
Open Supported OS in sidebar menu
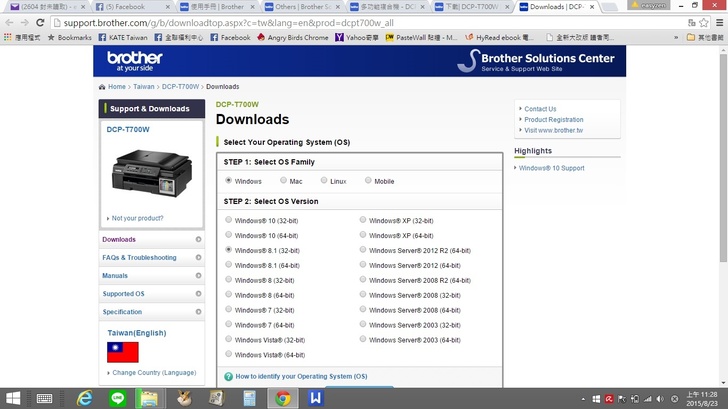point(123,294)
